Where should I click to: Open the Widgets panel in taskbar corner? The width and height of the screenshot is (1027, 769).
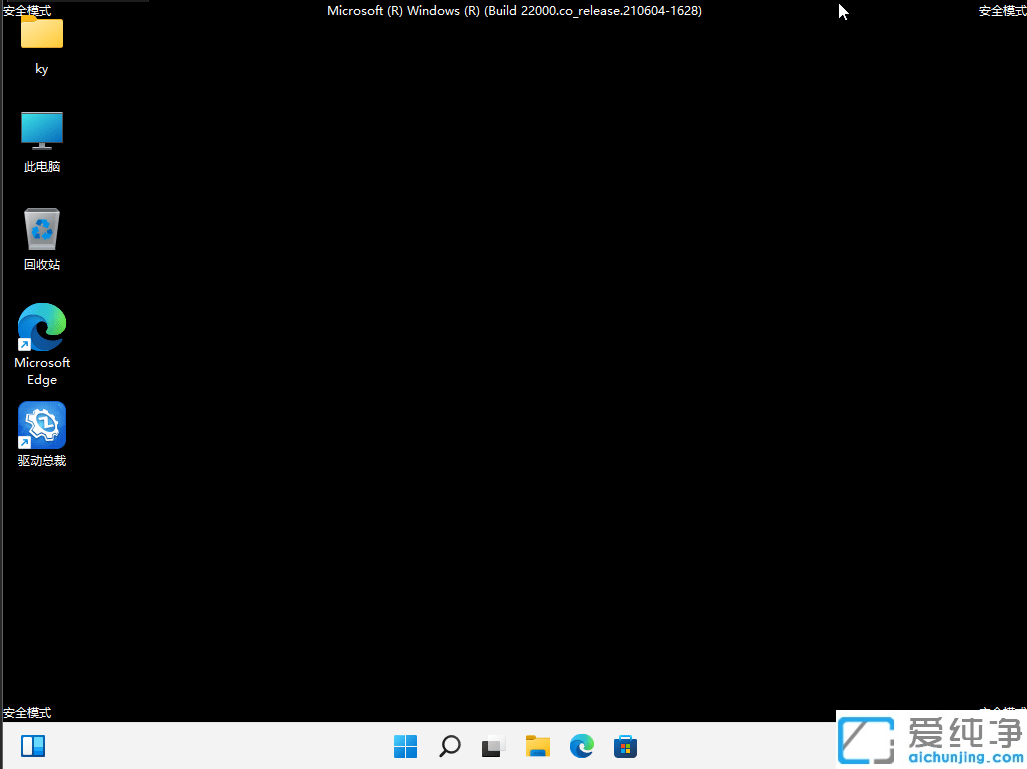pyautogui.click(x=33, y=746)
